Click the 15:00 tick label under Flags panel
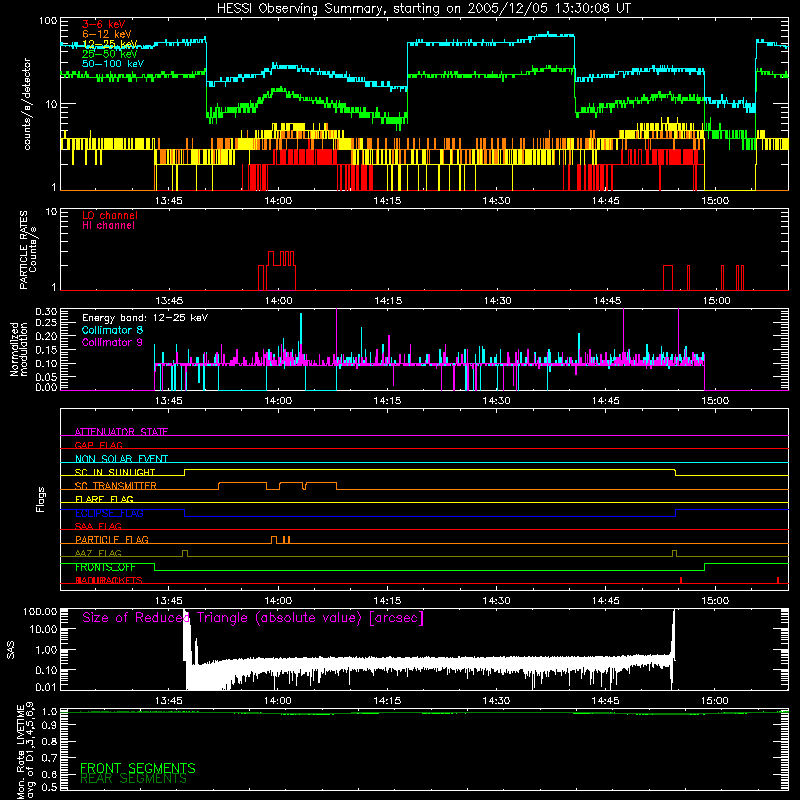The image size is (800, 800). (715, 601)
